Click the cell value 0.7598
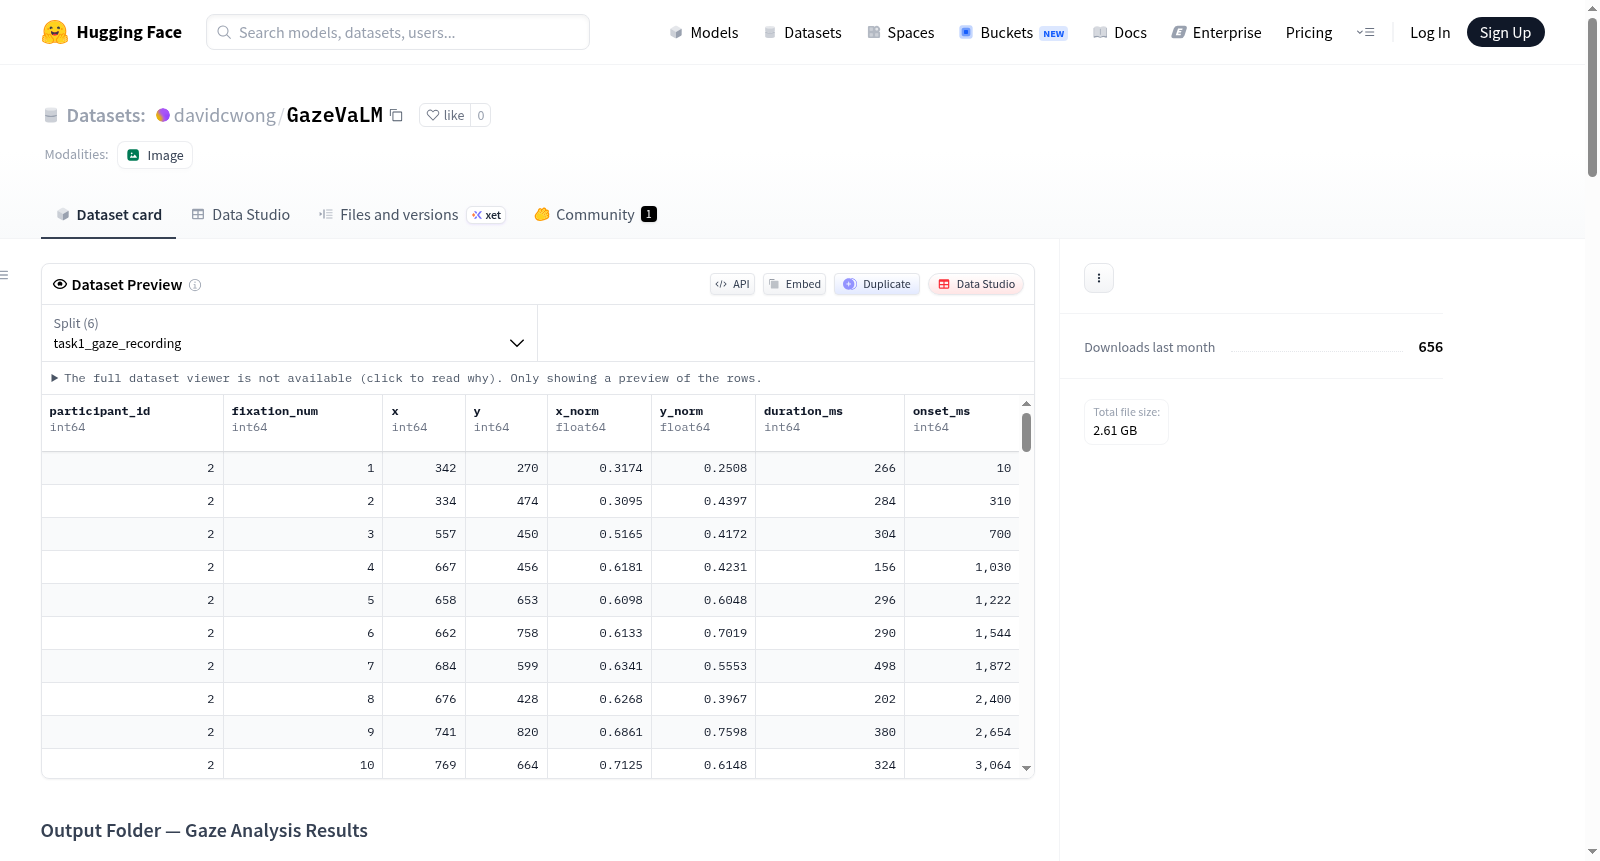The image size is (1600, 861). point(725,732)
